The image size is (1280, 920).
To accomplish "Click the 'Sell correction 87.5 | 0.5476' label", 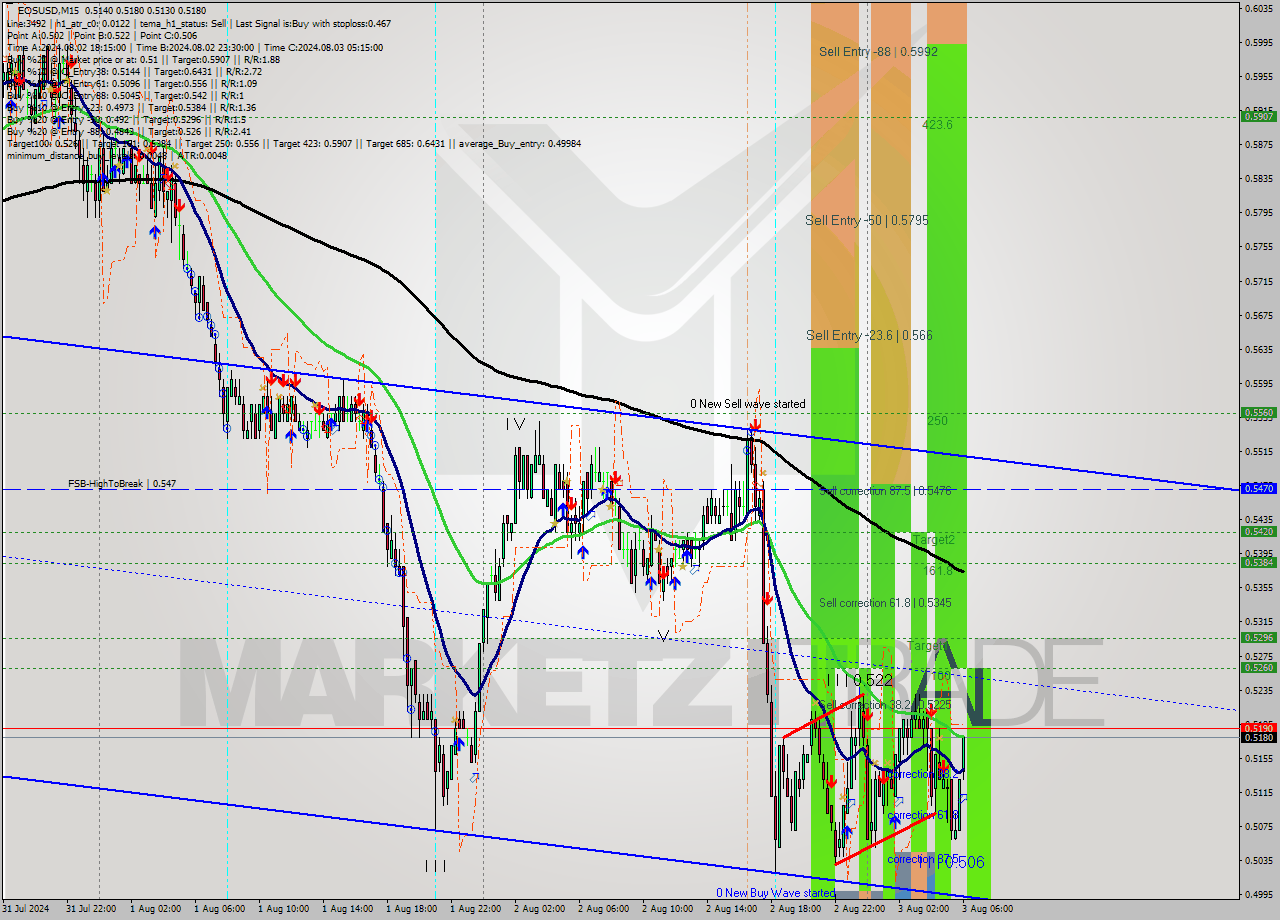I will tap(885, 491).
